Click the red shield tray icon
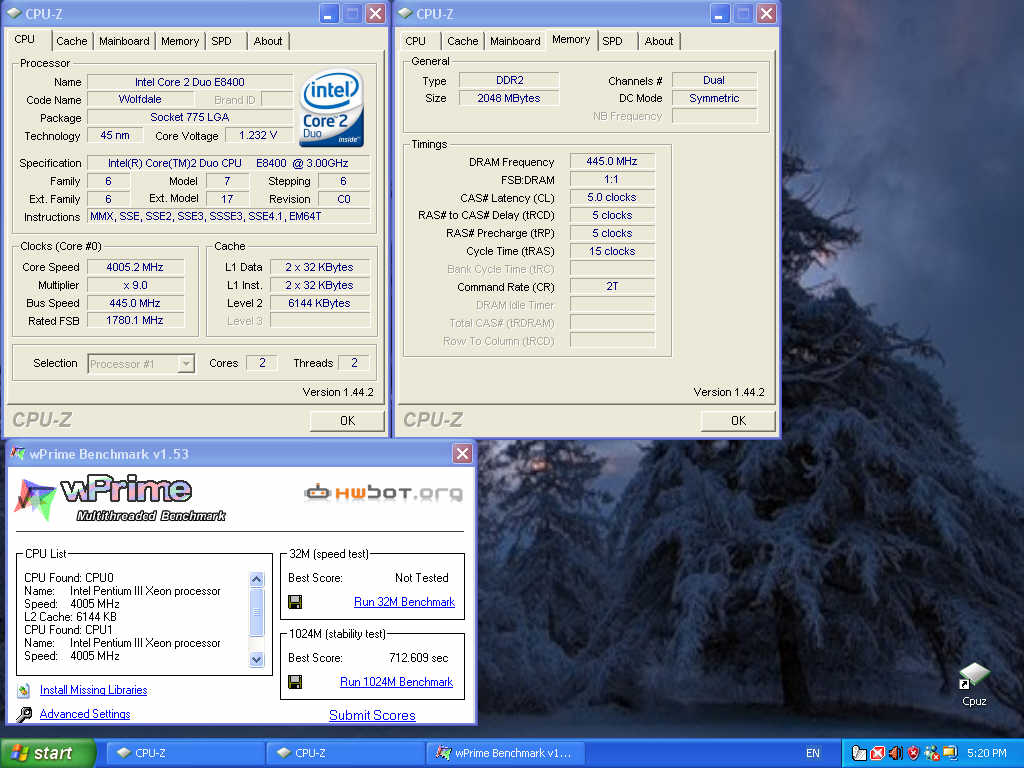This screenshot has height=768, width=1024. [x=913, y=753]
